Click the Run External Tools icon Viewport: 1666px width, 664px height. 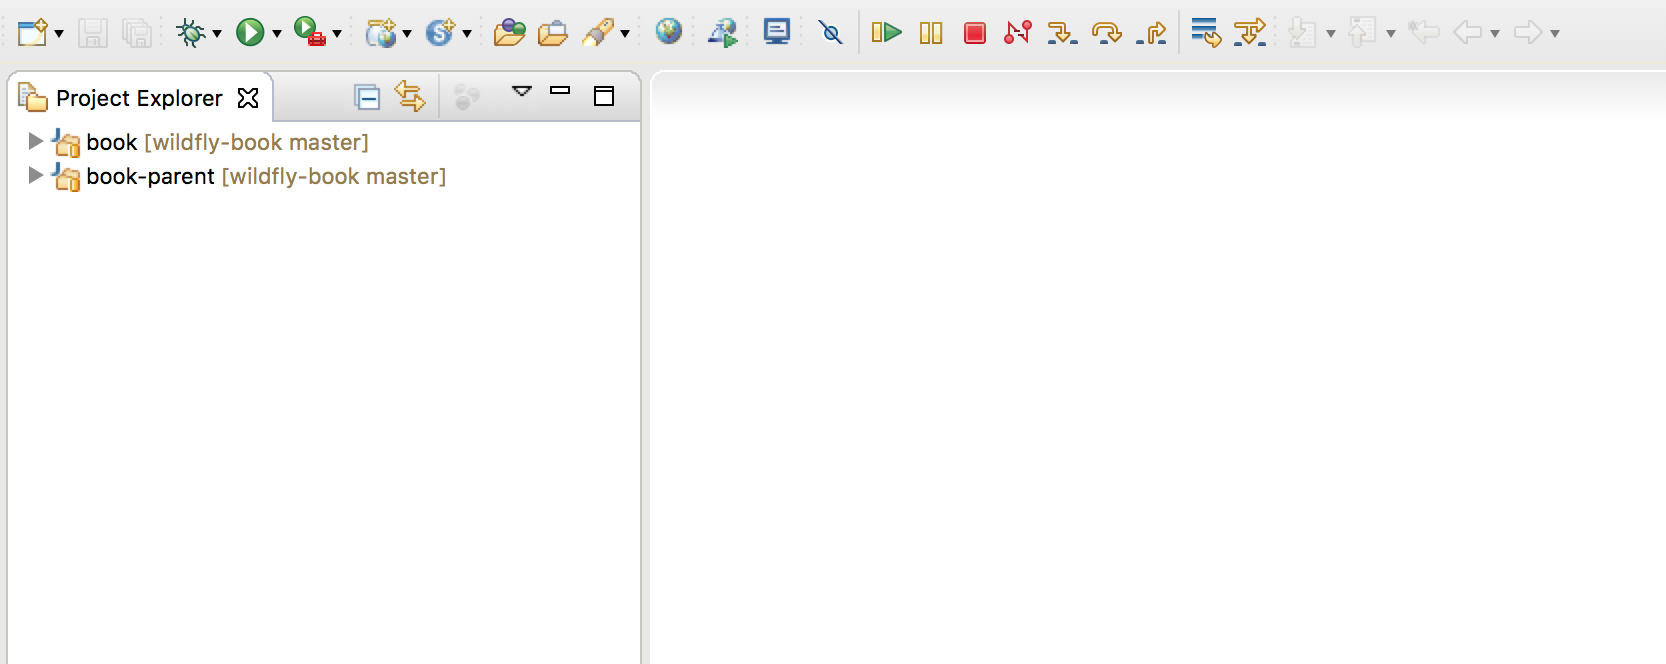click(x=310, y=33)
